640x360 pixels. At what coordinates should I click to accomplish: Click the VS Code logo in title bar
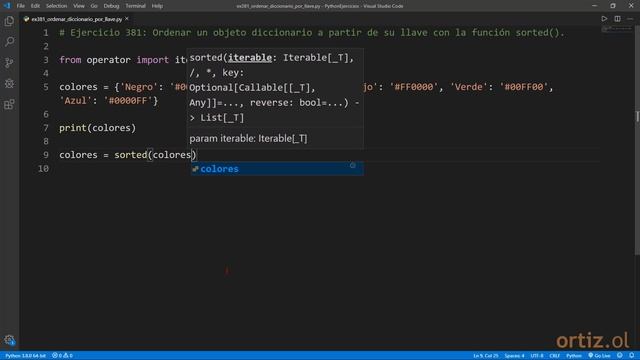click(7, 6)
